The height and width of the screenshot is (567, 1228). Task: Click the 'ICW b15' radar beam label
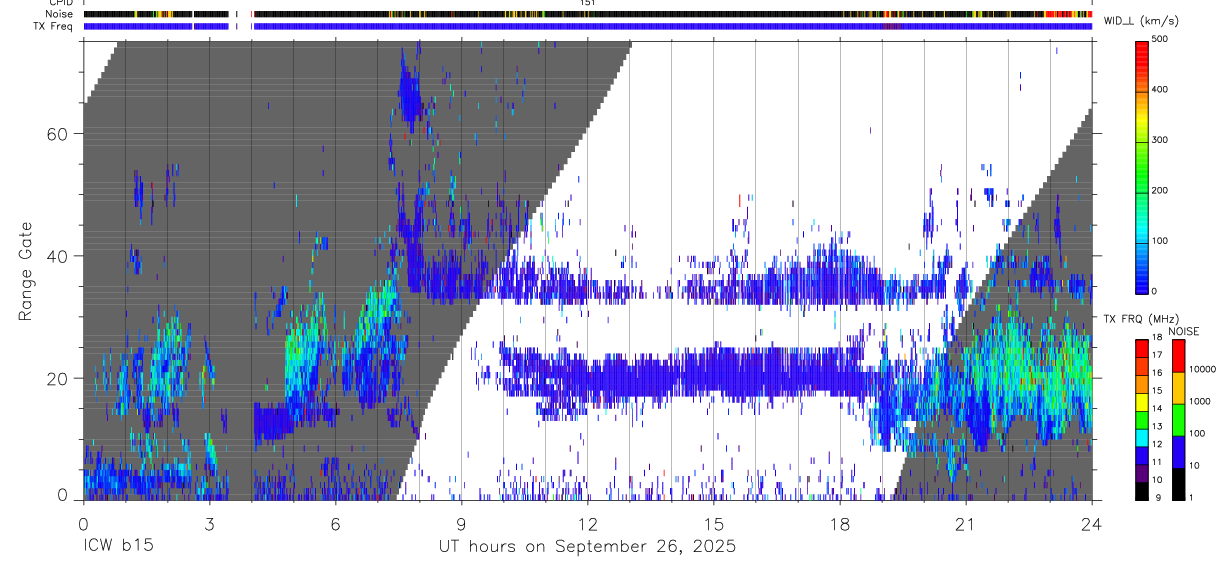(118, 546)
